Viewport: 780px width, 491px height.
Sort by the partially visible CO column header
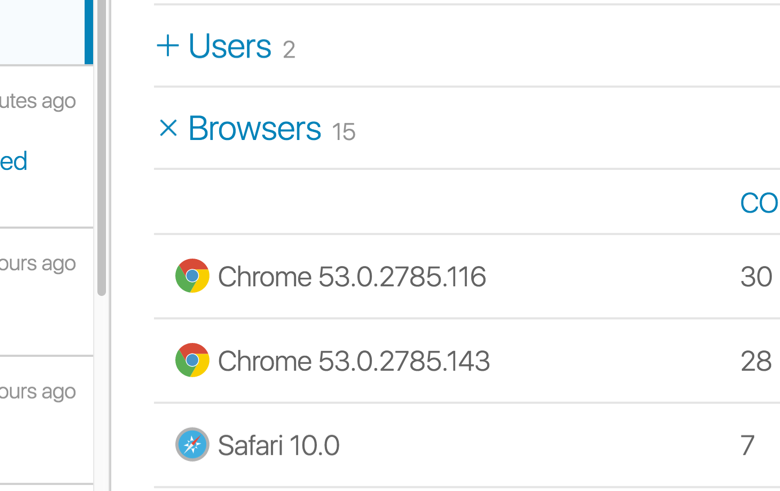point(760,203)
